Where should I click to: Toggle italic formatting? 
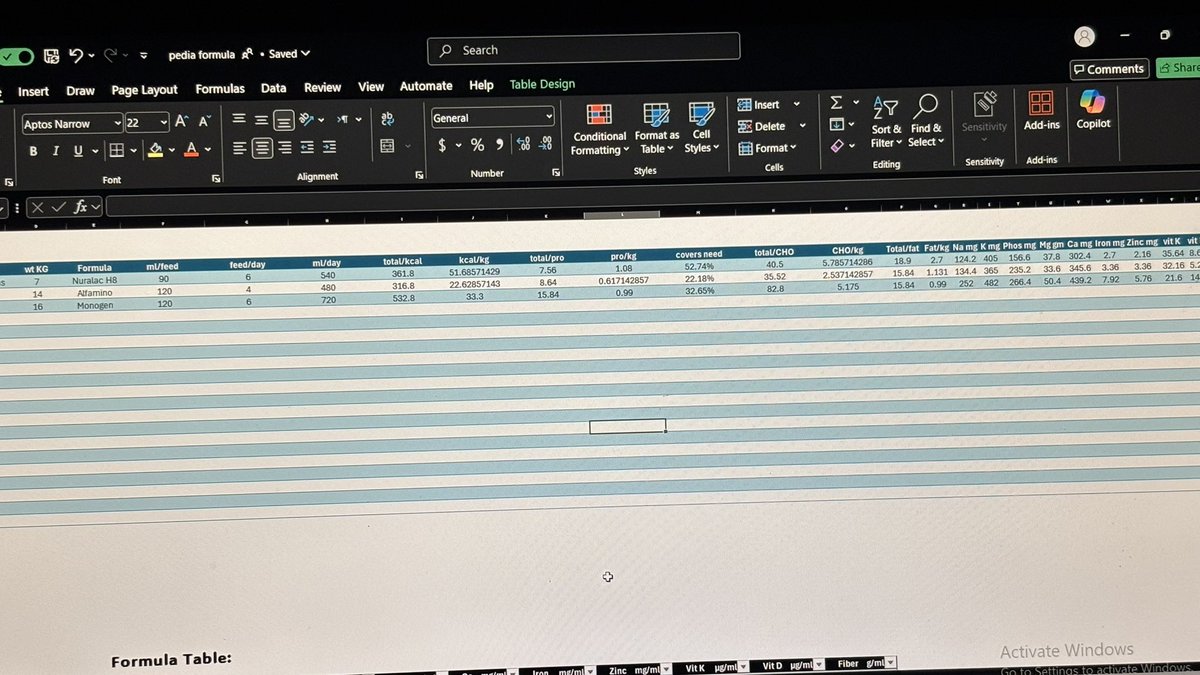point(55,151)
